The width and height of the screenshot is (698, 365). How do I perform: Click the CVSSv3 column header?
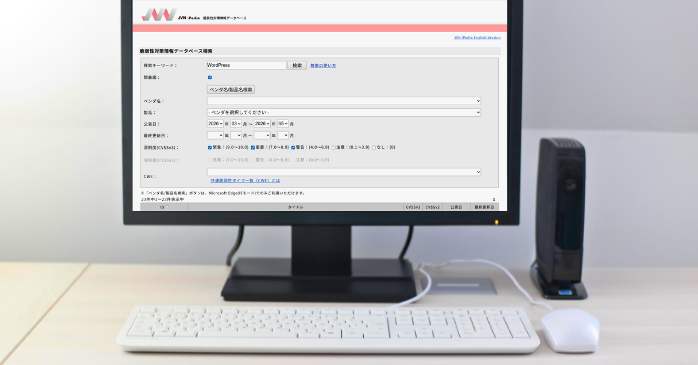pos(413,207)
